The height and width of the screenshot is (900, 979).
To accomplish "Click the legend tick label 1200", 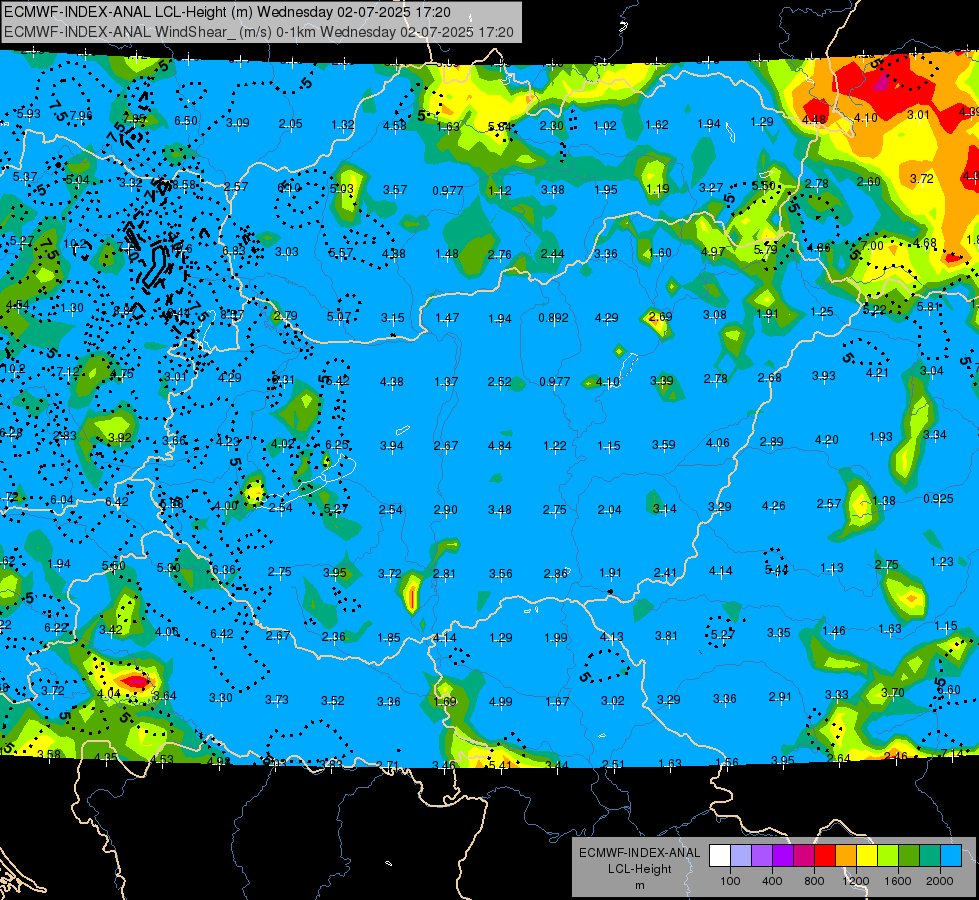I will click(x=856, y=881).
